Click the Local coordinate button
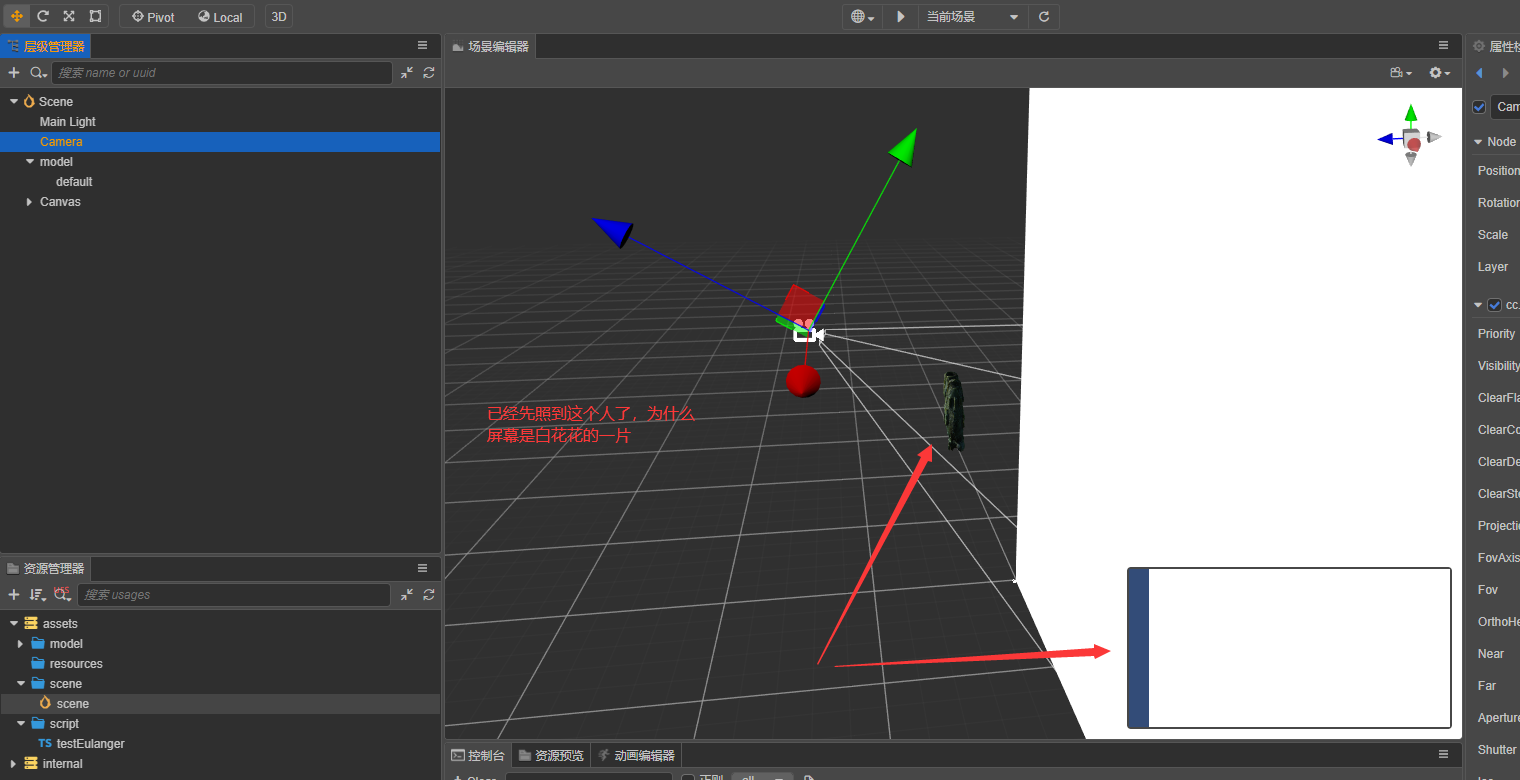Image resolution: width=1520 pixels, height=780 pixels. pyautogui.click(x=220, y=17)
